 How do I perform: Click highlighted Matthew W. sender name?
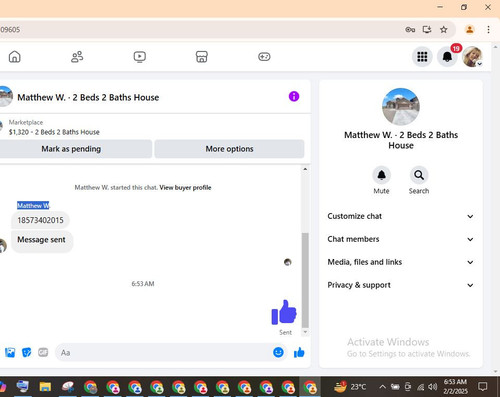click(x=33, y=205)
